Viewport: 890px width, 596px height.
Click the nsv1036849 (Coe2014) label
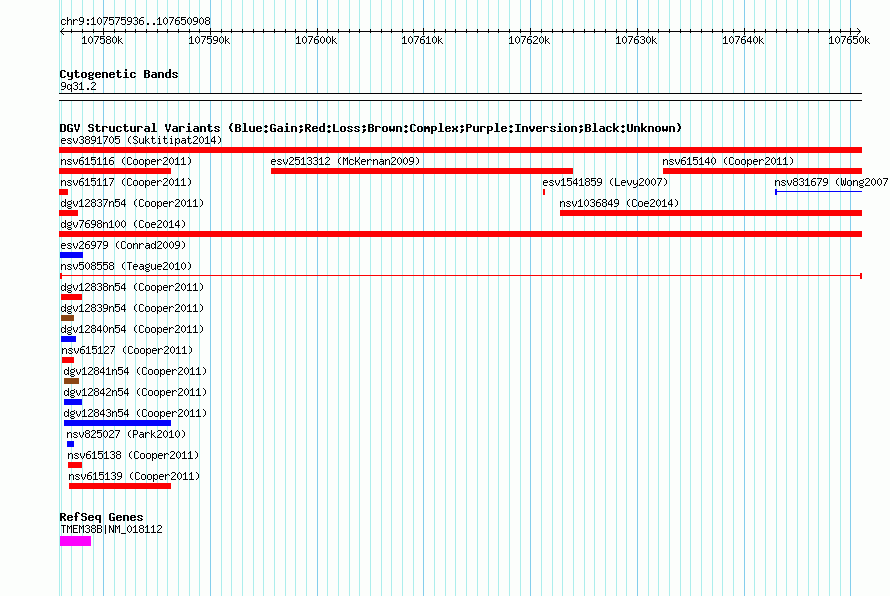coord(619,203)
